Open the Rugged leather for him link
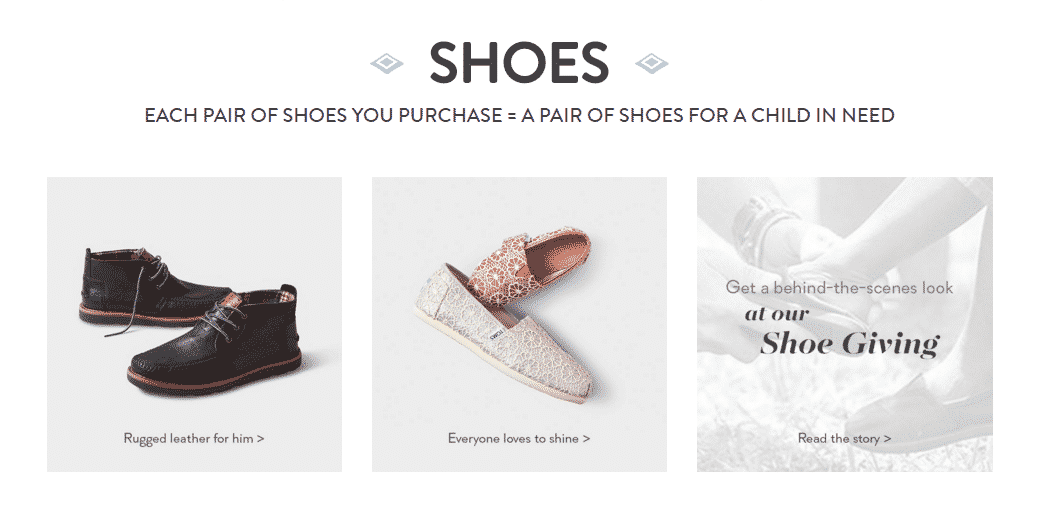 (194, 438)
